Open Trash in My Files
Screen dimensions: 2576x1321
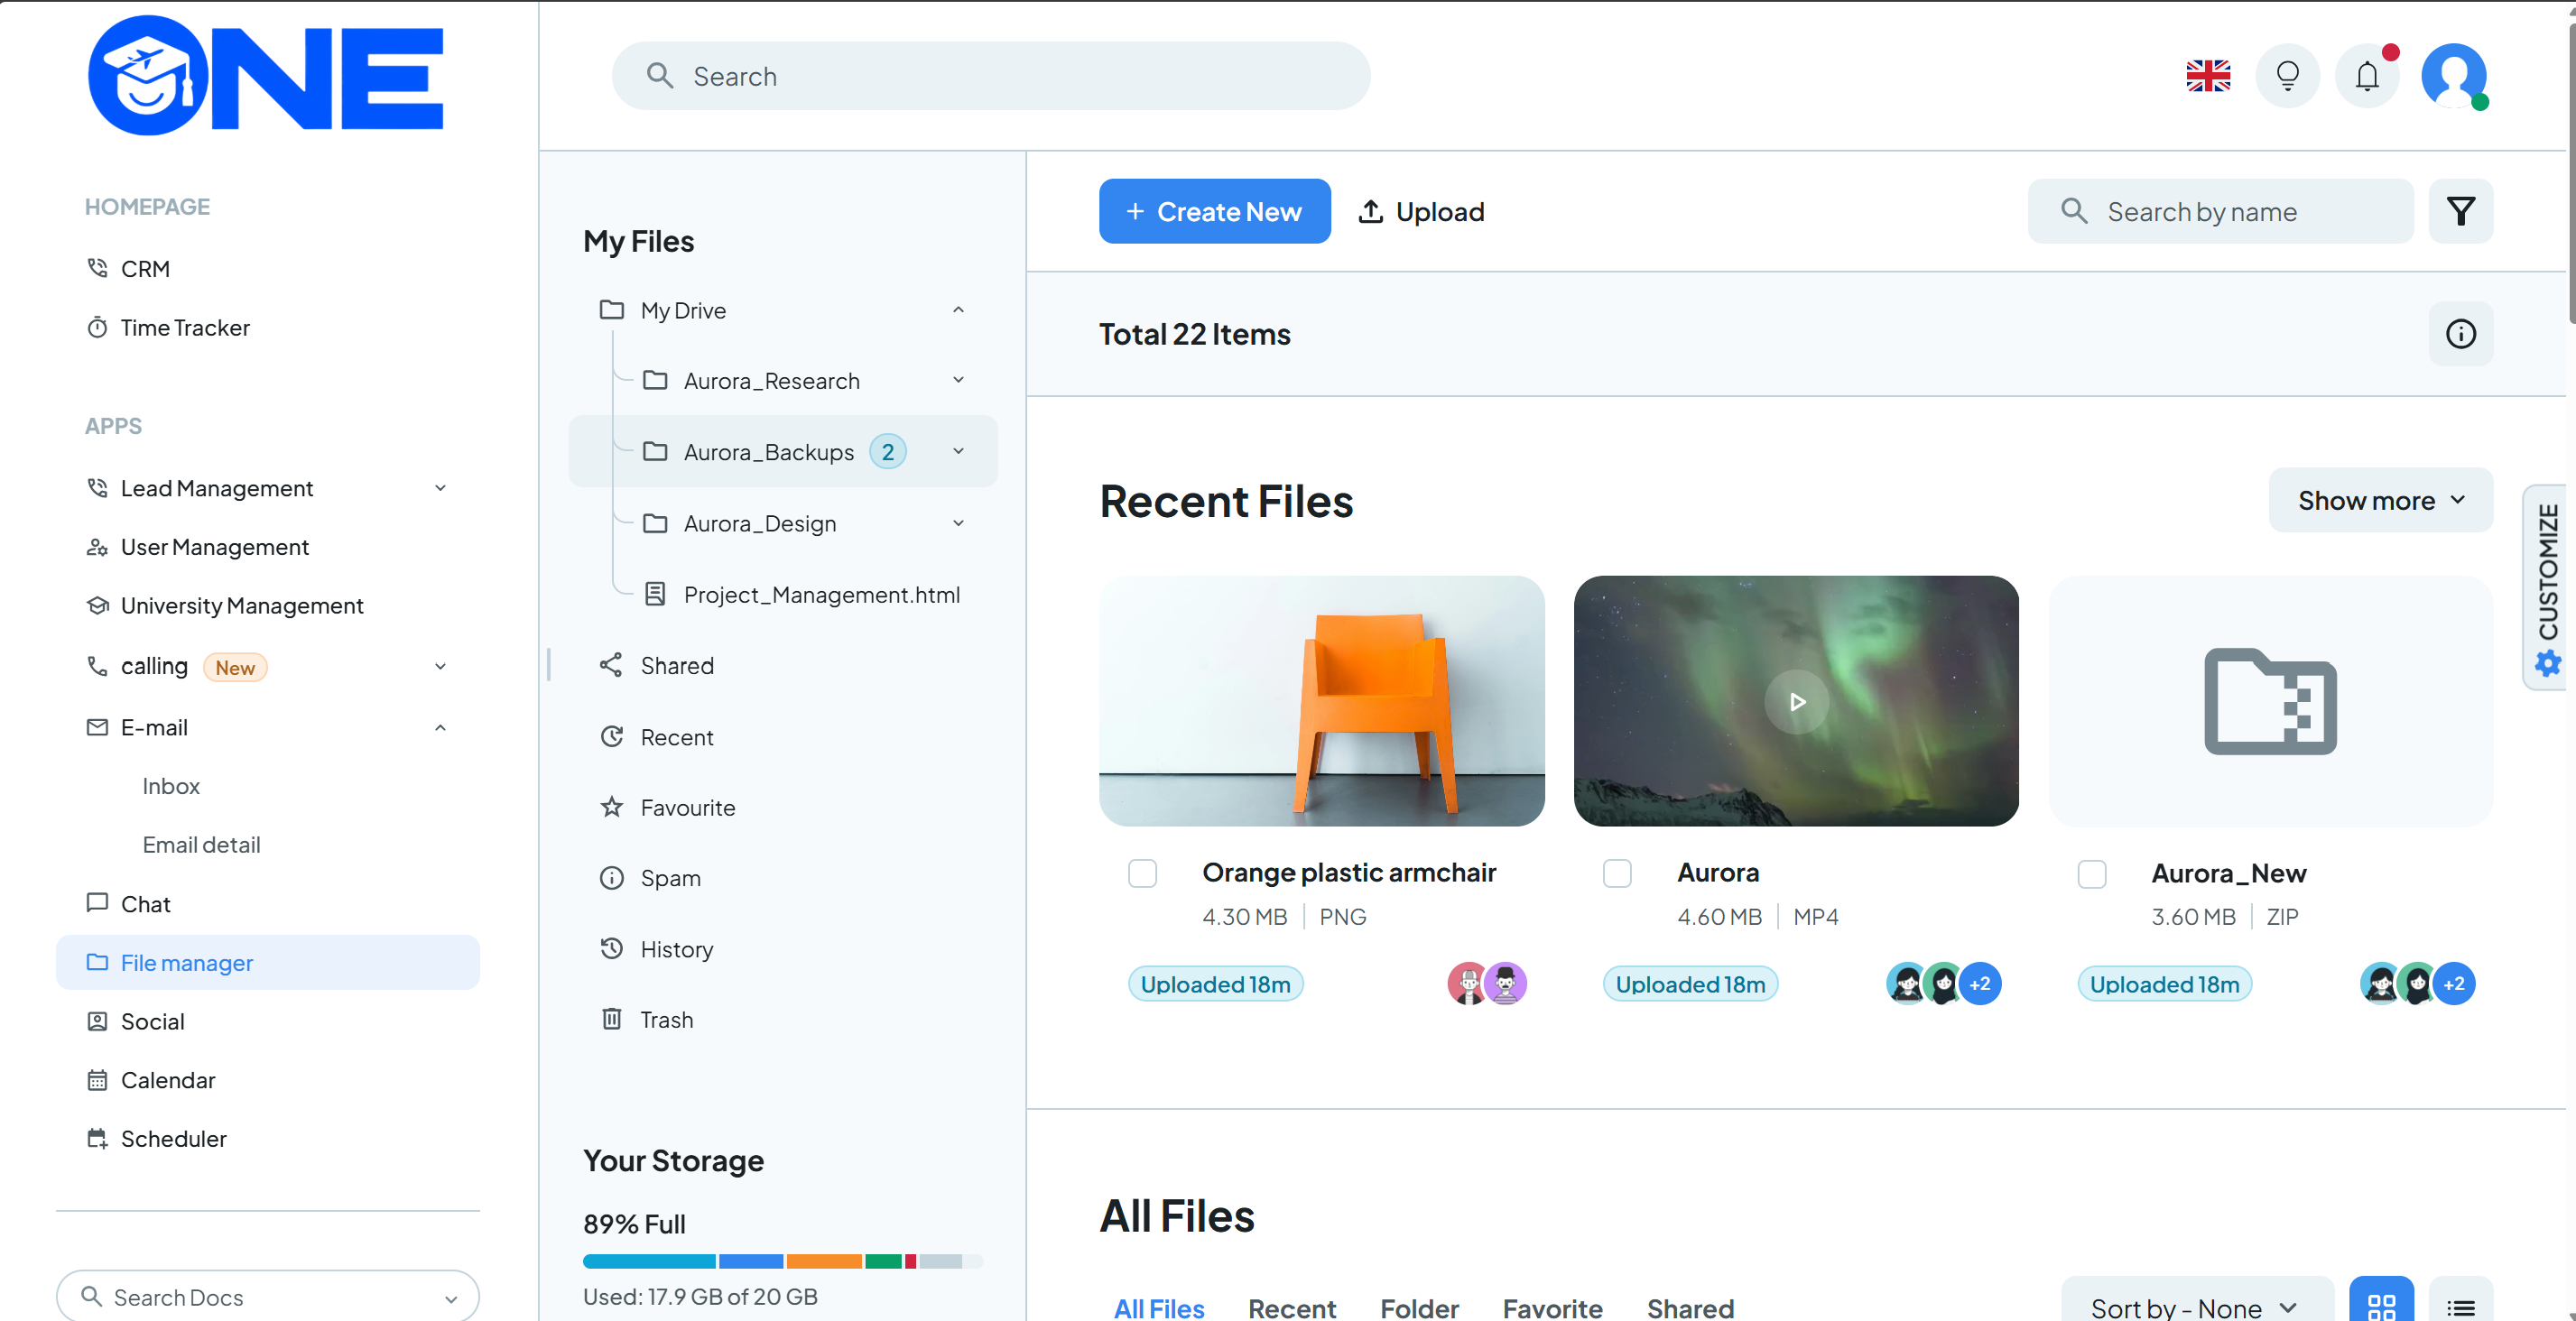click(x=666, y=1019)
